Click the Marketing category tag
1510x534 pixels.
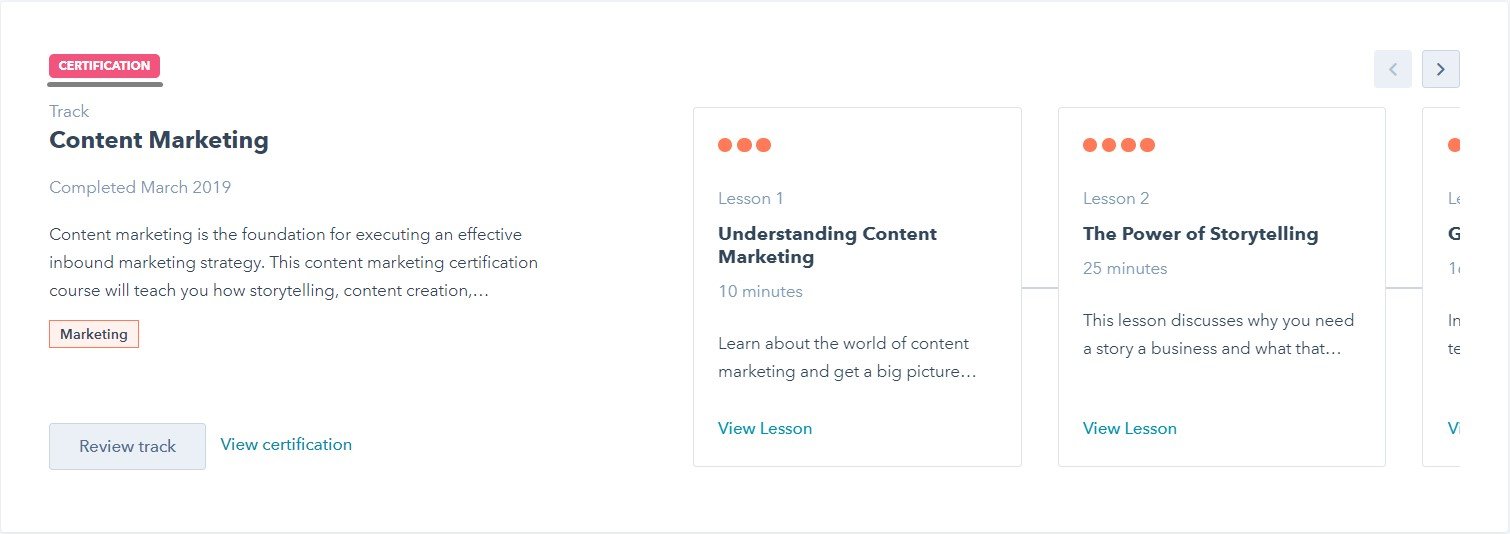click(x=94, y=334)
